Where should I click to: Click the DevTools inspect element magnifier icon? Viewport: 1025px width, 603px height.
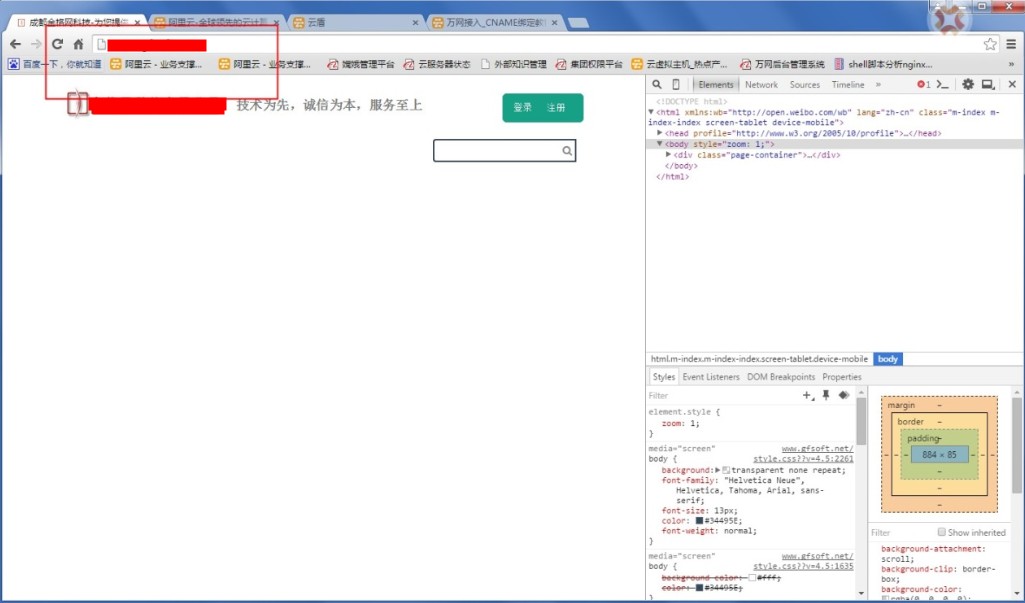(657, 85)
